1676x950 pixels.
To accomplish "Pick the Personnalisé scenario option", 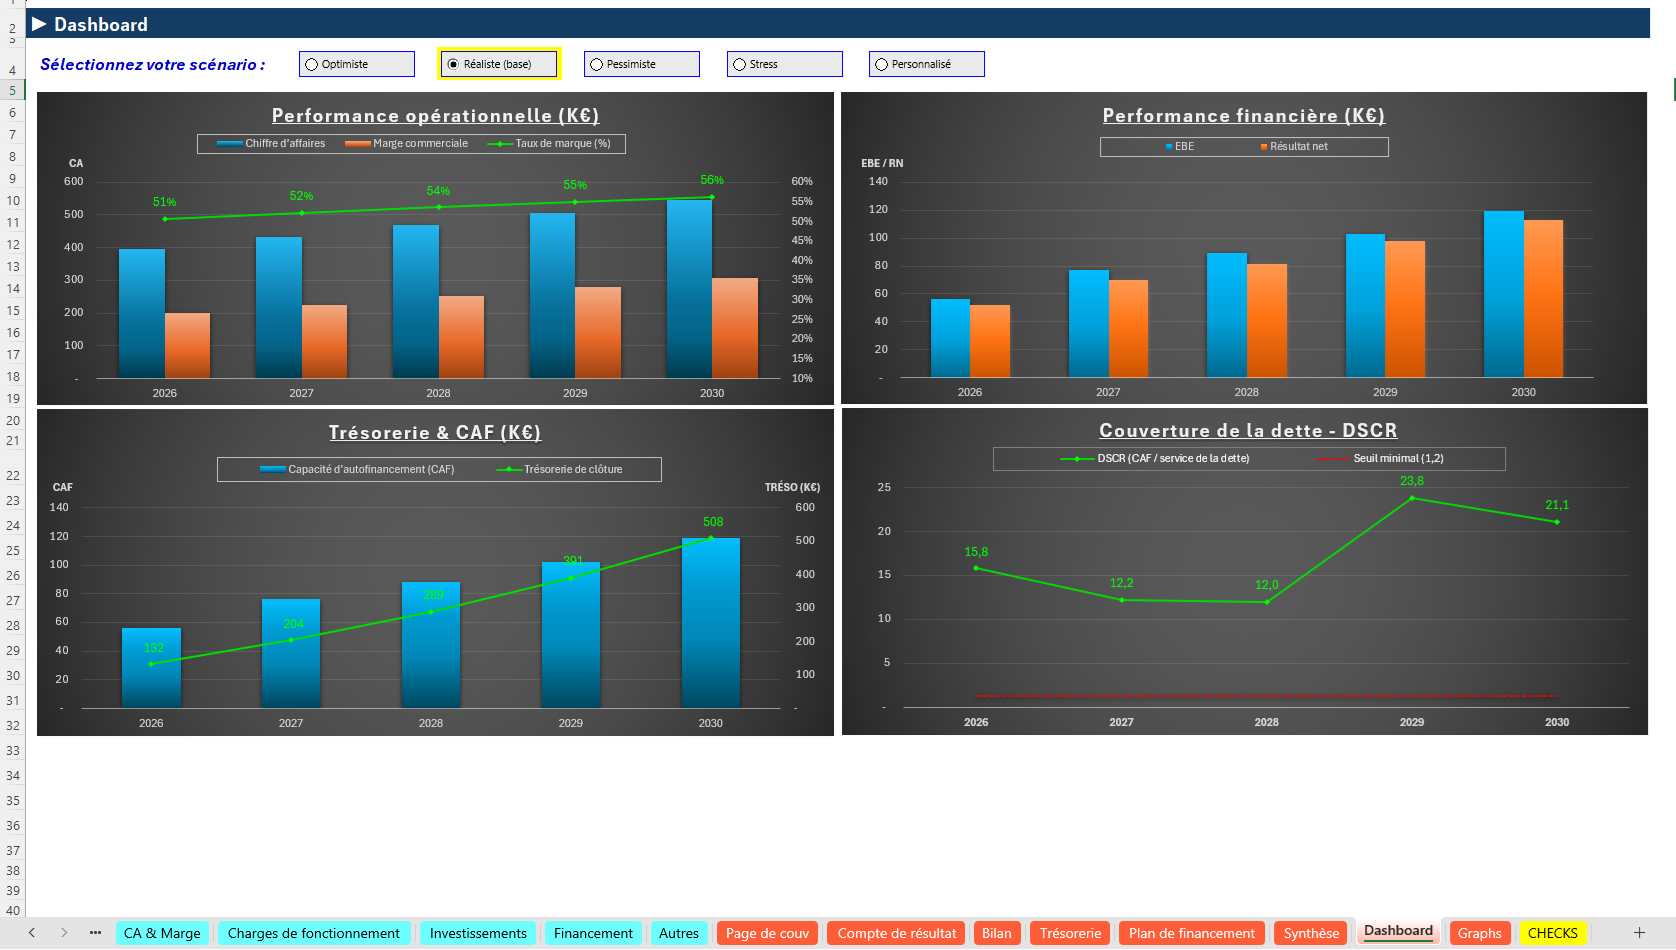I will [x=882, y=65].
